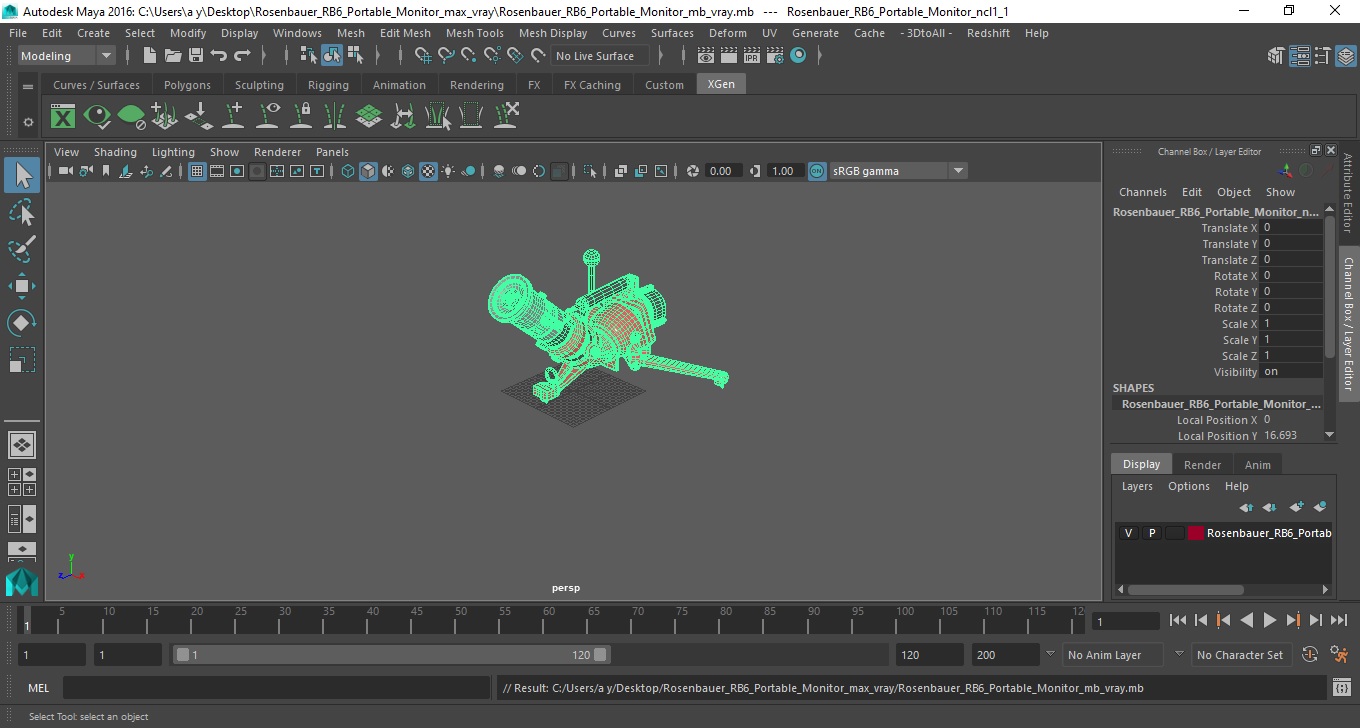Open the Render layer tab

1202,465
